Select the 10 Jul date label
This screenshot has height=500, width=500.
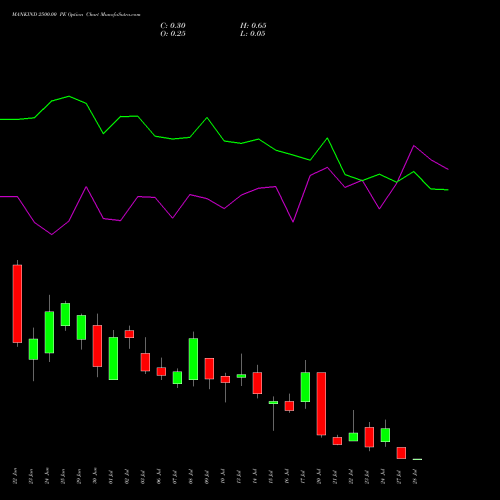coord(223,476)
